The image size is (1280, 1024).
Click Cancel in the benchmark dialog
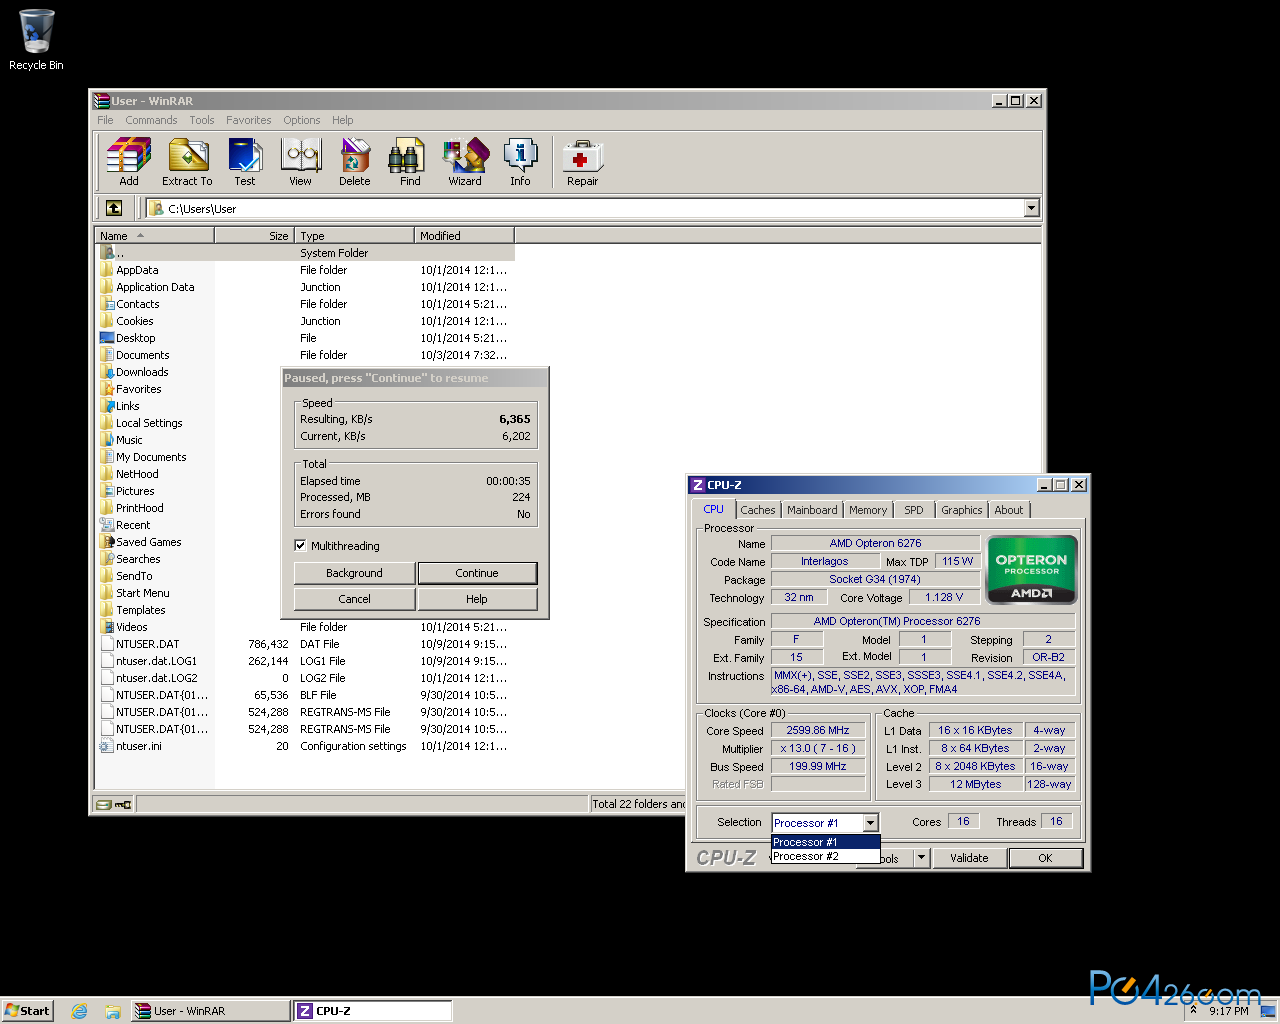point(354,599)
